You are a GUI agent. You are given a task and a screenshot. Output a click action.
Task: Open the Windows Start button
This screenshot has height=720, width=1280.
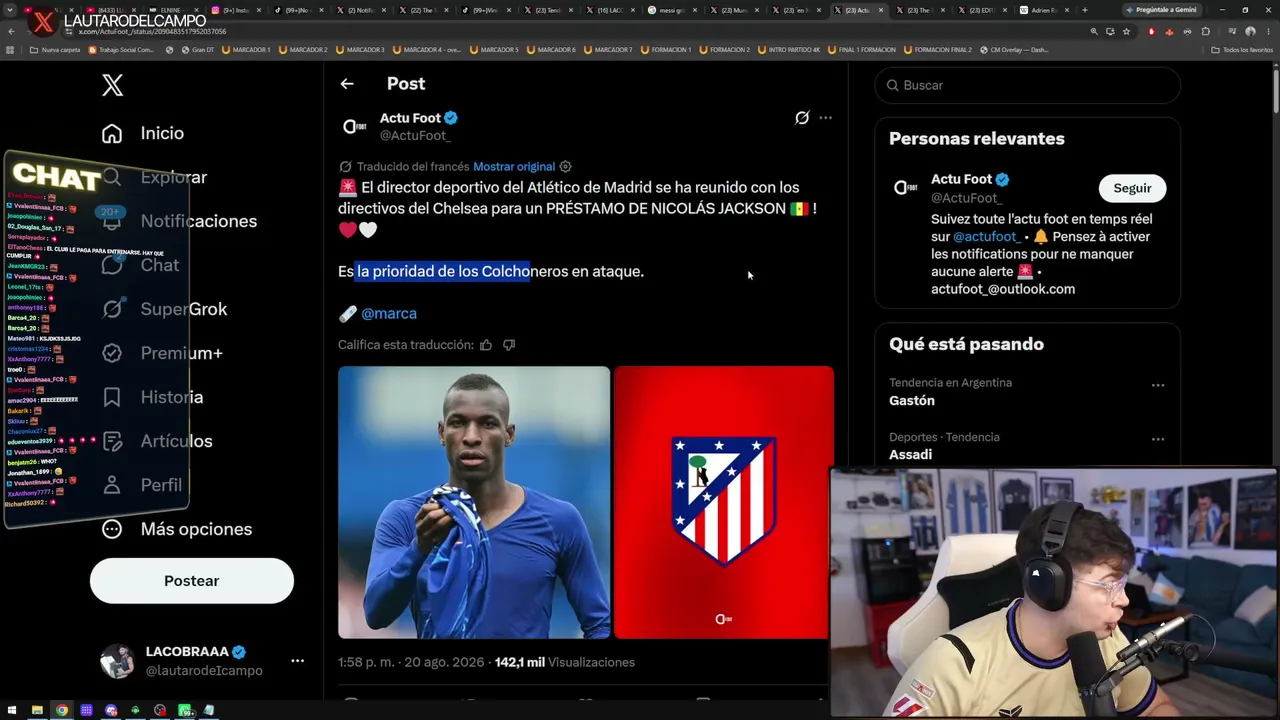[12, 711]
